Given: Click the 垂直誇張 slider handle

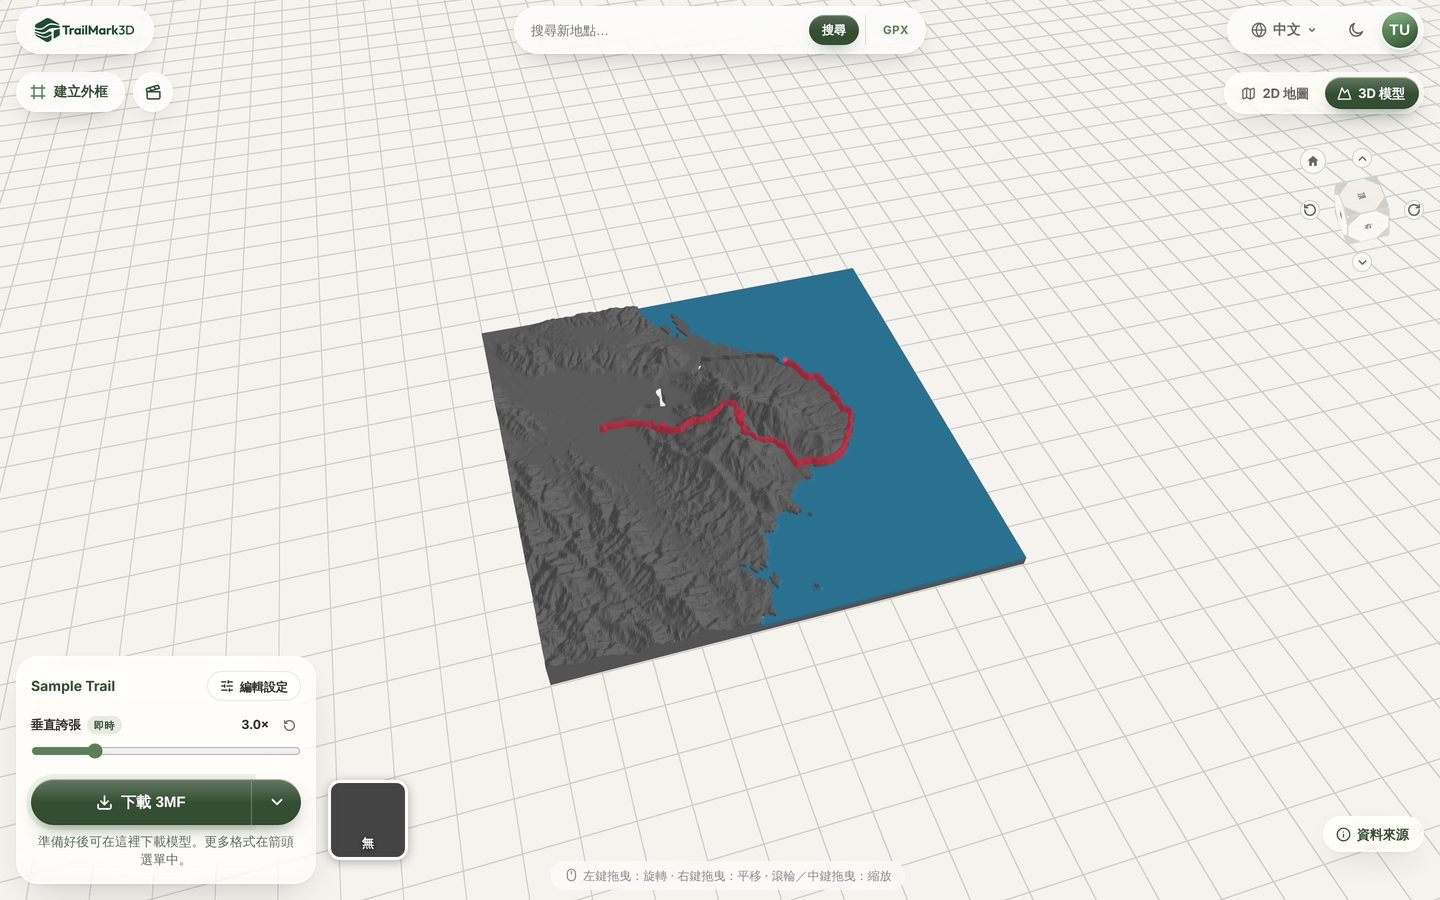Looking at the screenshot, I should [x=95, y=751].
